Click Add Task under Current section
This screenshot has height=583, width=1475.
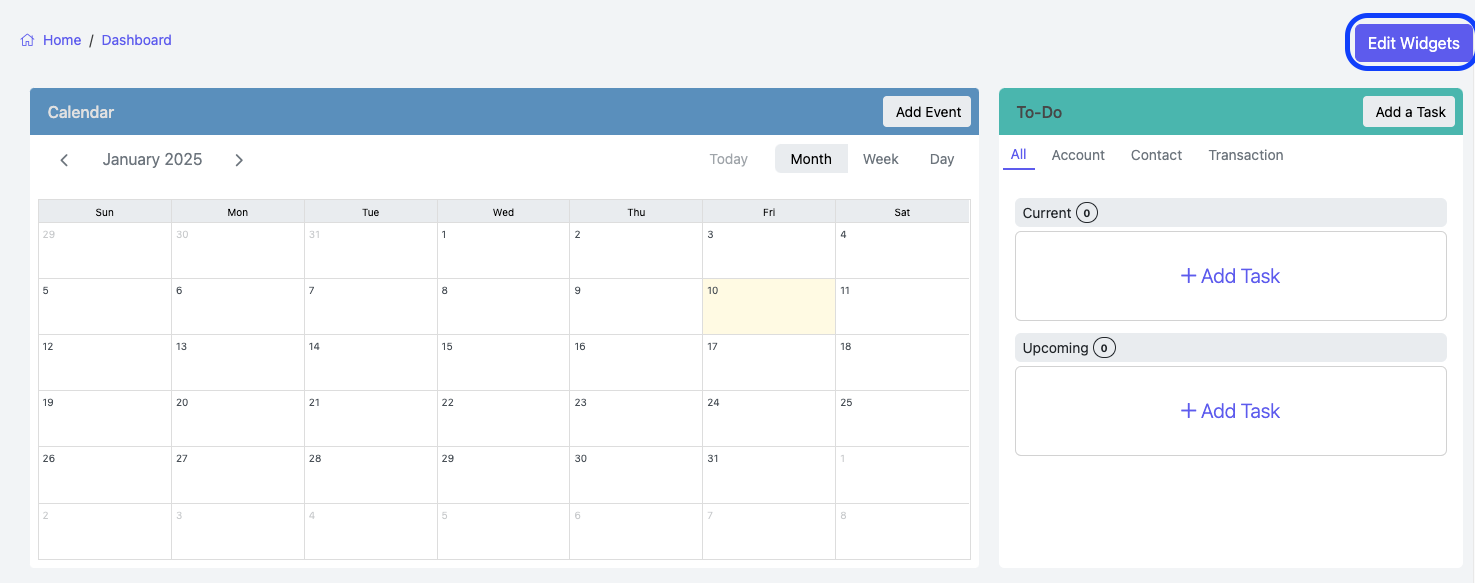coord(1231,276)
